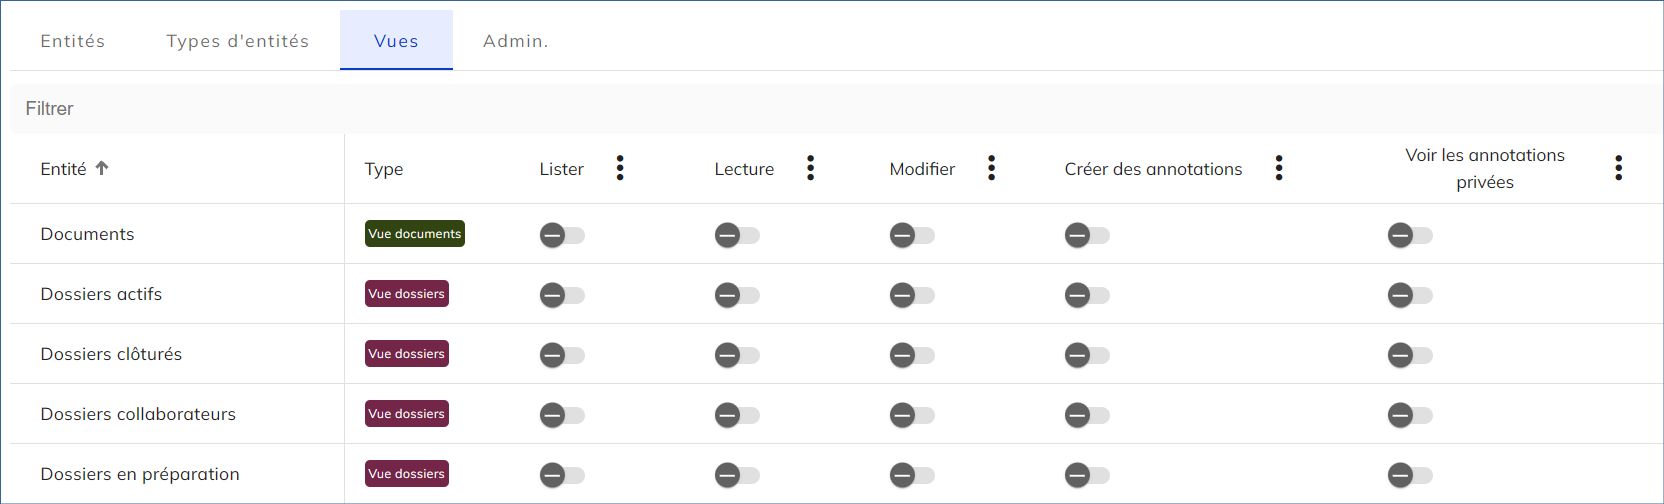1664x504 pixels.
Task: Open Créer des annotations column menu
Action: pyautogui.click(x=1278, y=168)
